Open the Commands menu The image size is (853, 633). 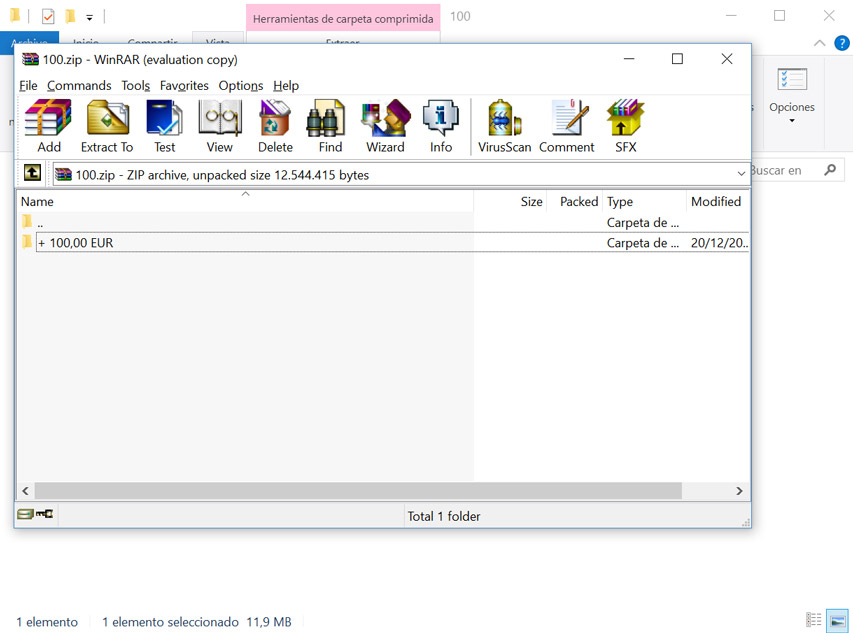pyautogui.click(x=79, y=86)
